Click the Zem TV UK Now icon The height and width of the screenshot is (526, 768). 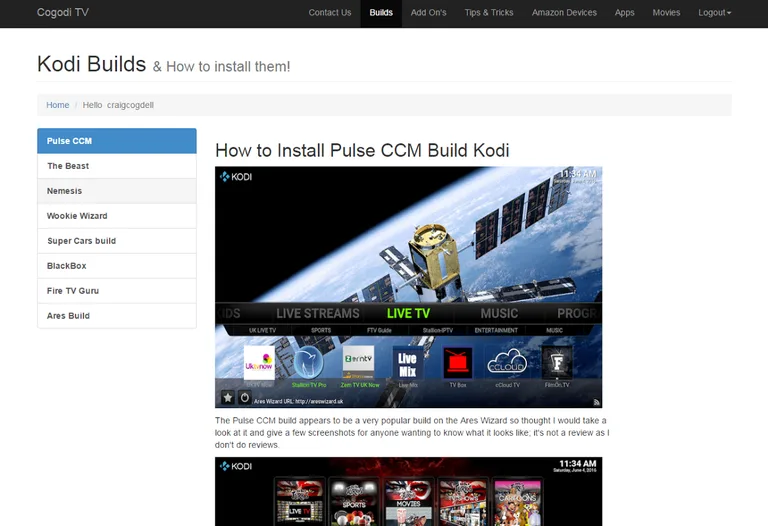[x=359, y=362]
